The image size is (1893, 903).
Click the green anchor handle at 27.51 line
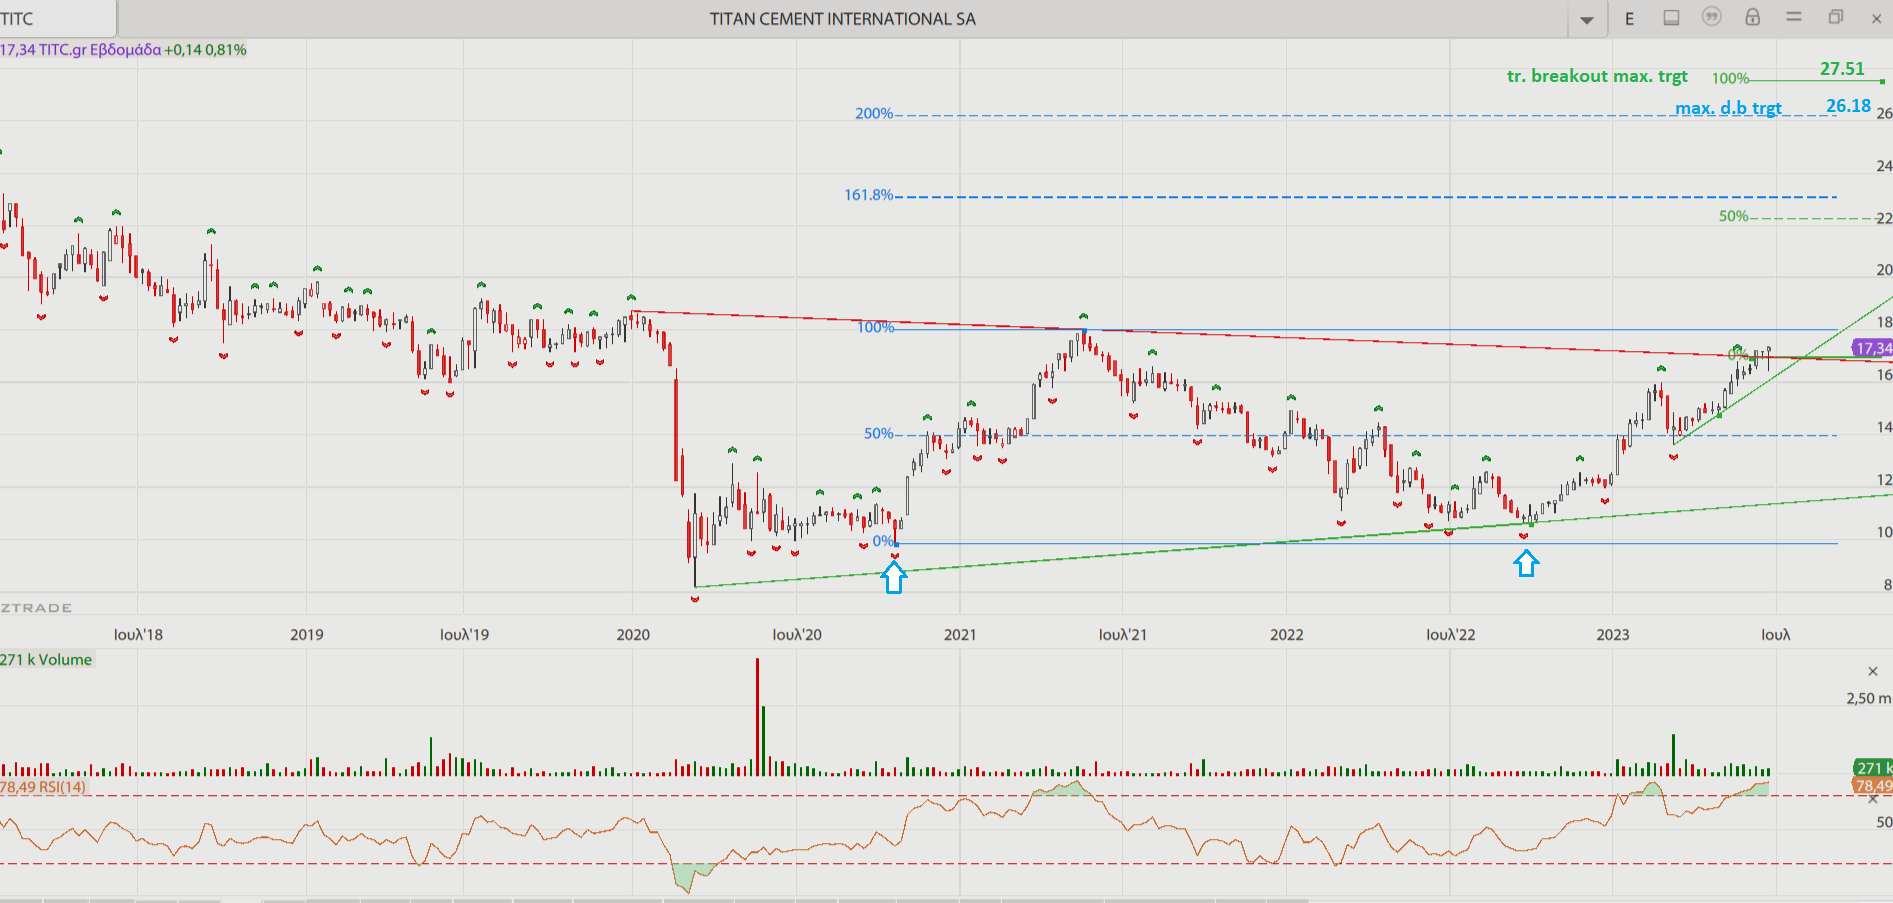pyautogui.click(x=1881, y=81)
